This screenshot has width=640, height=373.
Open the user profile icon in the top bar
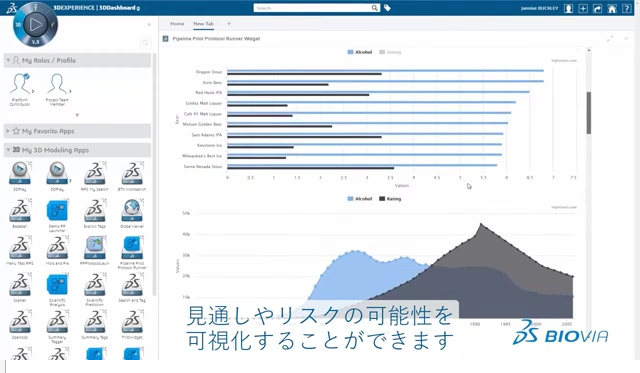click(x=568, y=9)
